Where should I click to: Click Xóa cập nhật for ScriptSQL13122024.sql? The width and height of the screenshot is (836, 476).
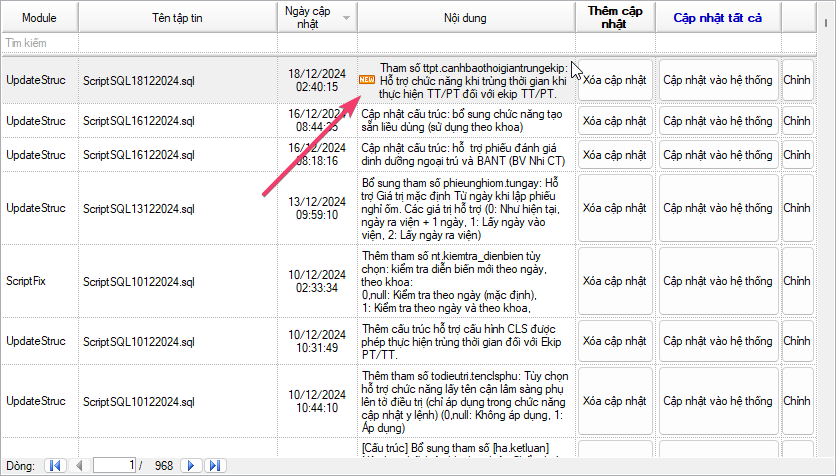click(x=615, y=208)
